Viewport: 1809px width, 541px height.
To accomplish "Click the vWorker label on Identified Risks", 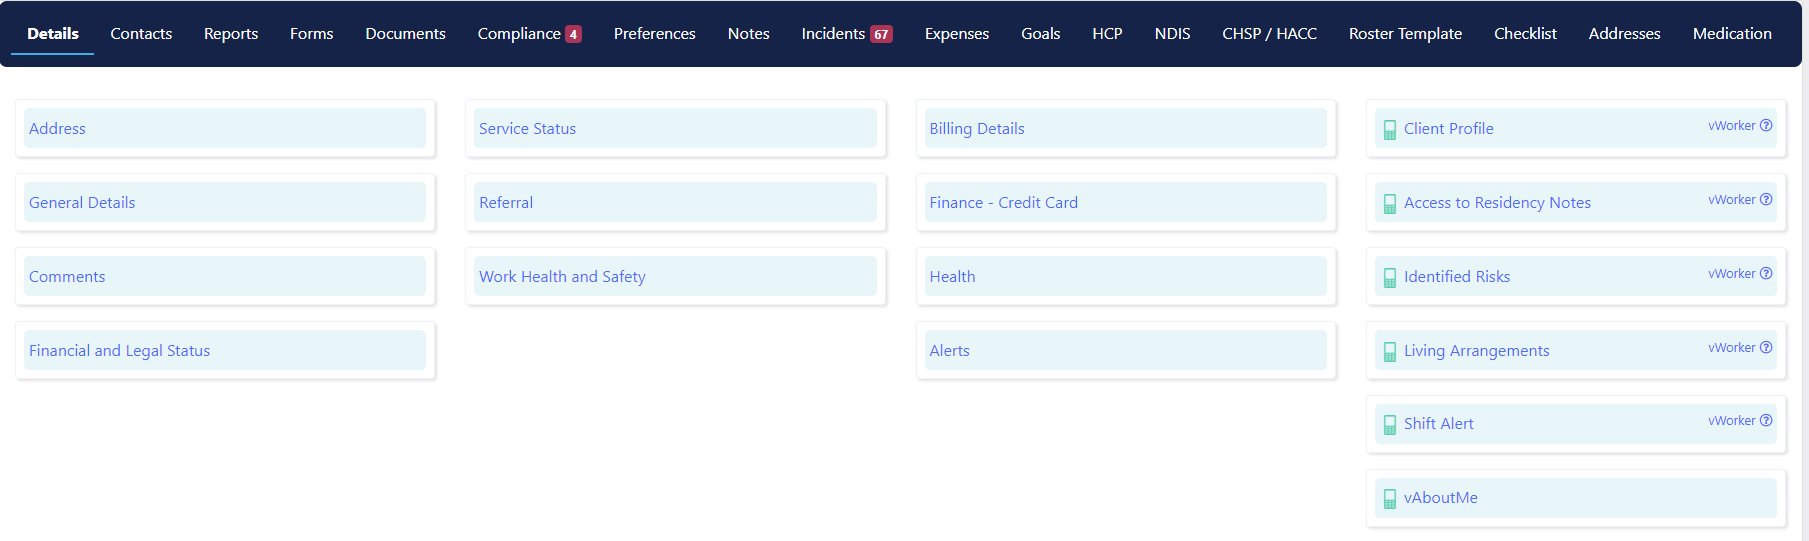I will pyautogui.click(x=1732, y=274).
